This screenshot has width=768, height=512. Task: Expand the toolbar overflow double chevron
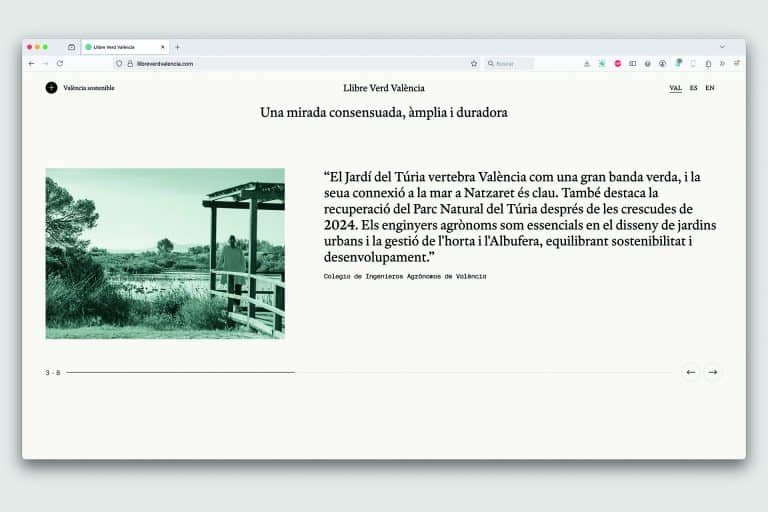click(x=722, y=64)
